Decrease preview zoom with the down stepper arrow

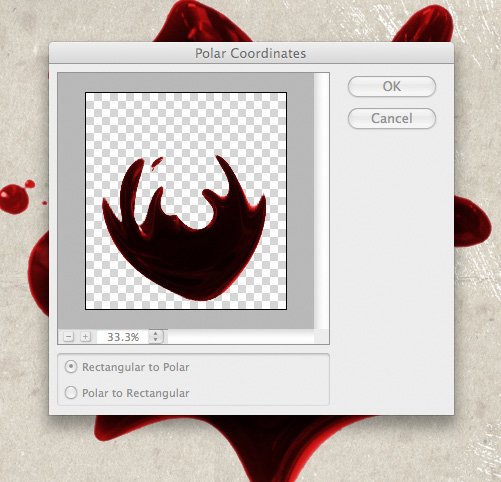pyautogui.click(x=156, y=340)
